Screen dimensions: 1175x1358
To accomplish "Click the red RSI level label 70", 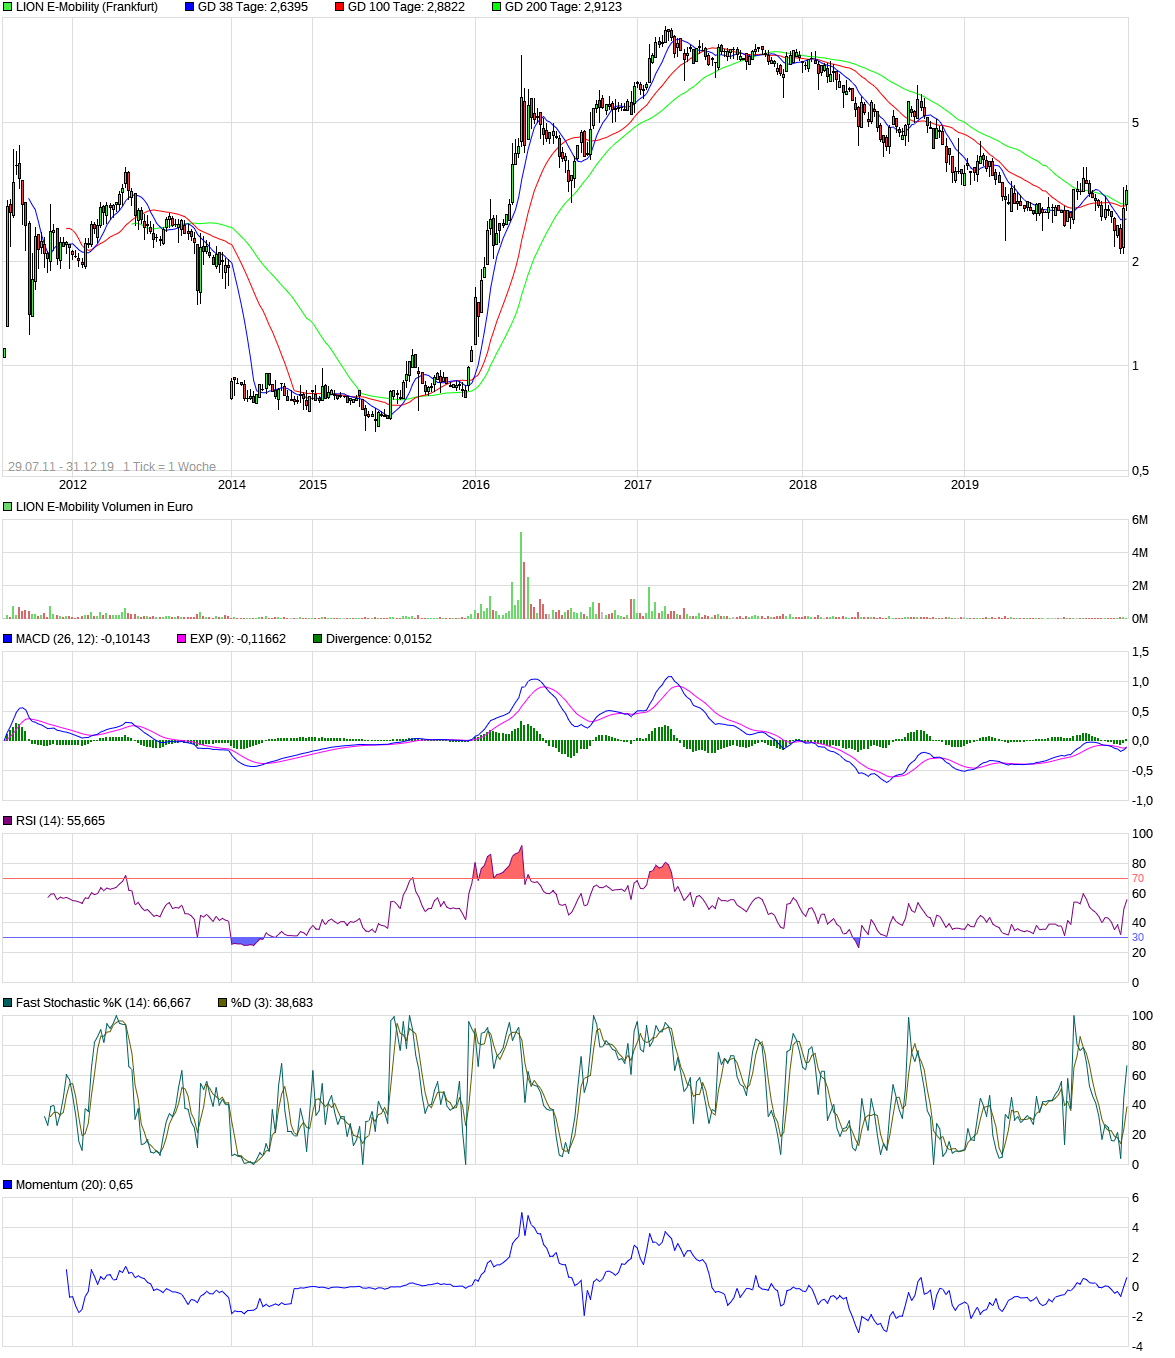I will click(x=1138, y=879).
